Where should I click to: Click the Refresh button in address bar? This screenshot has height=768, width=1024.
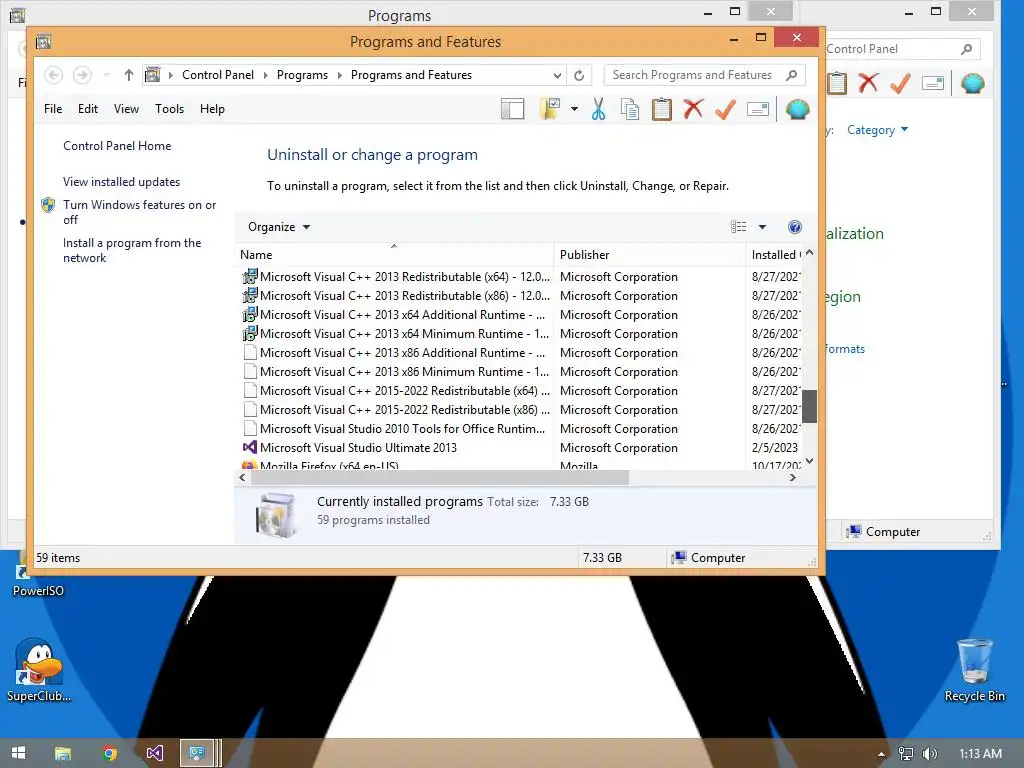pyautogui.click(x=579, y=75)
